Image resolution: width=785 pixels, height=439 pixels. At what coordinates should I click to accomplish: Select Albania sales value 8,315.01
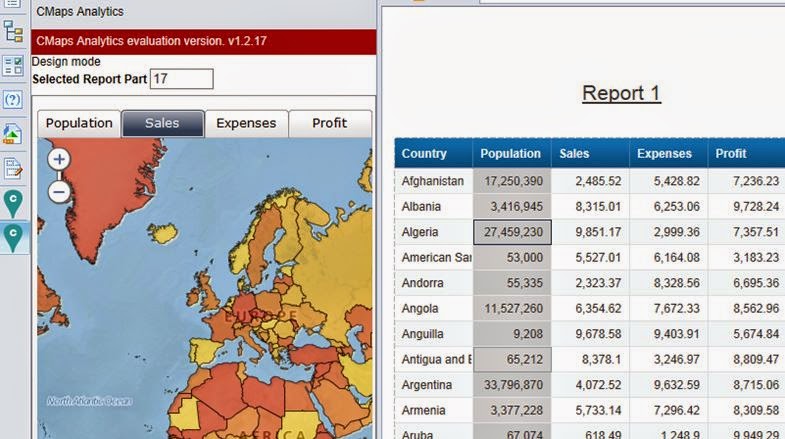tap(590, 207)
